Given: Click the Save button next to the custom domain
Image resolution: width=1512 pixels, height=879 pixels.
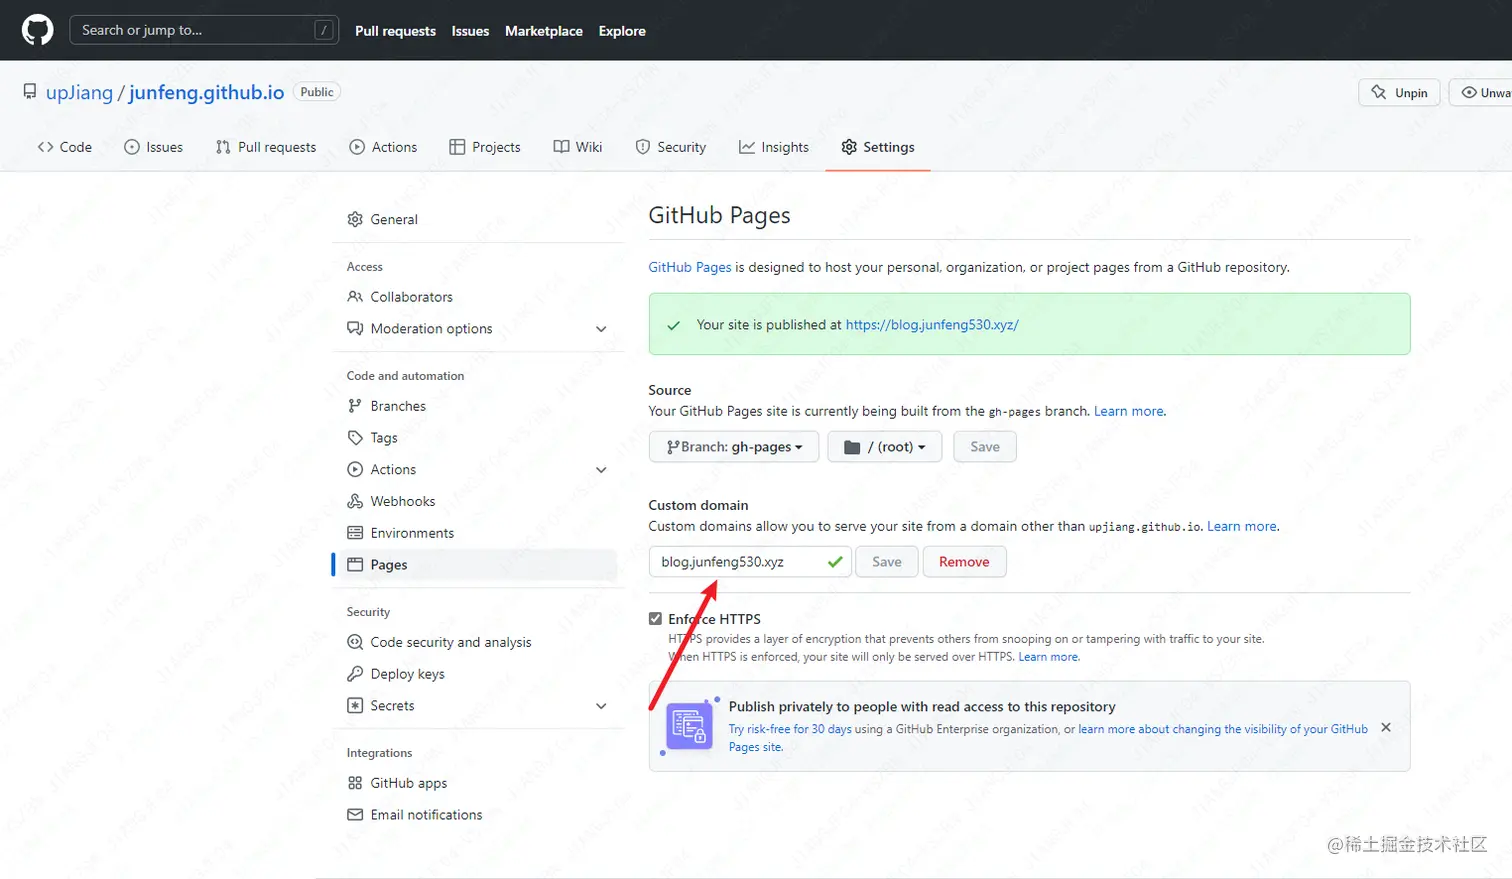Looking at the screenshot, I should (887, 562).
